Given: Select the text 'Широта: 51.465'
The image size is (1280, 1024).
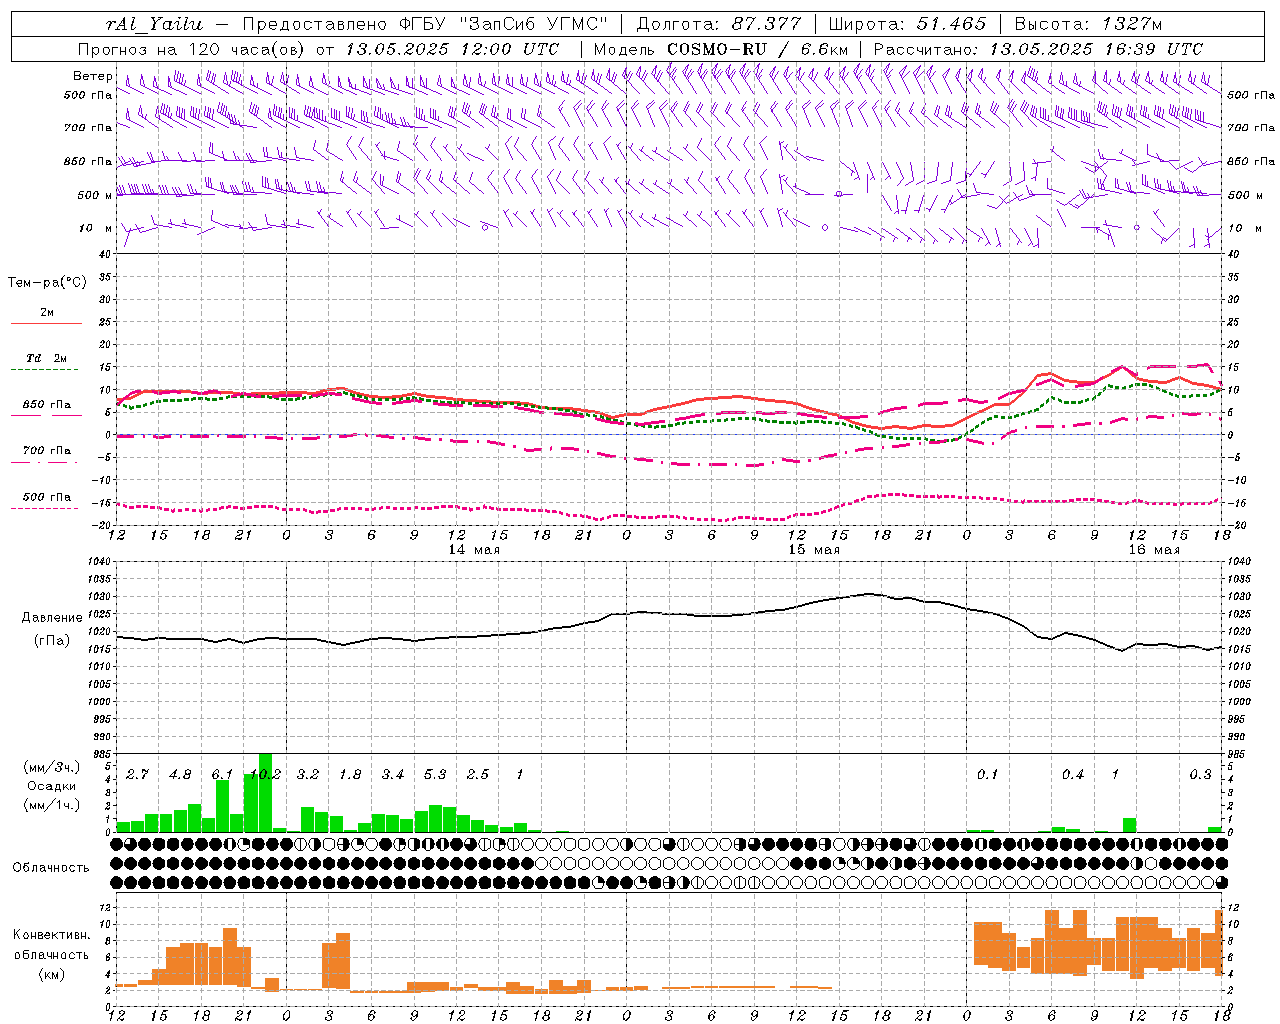Looking at the screenshot, I should coord(907,24).
